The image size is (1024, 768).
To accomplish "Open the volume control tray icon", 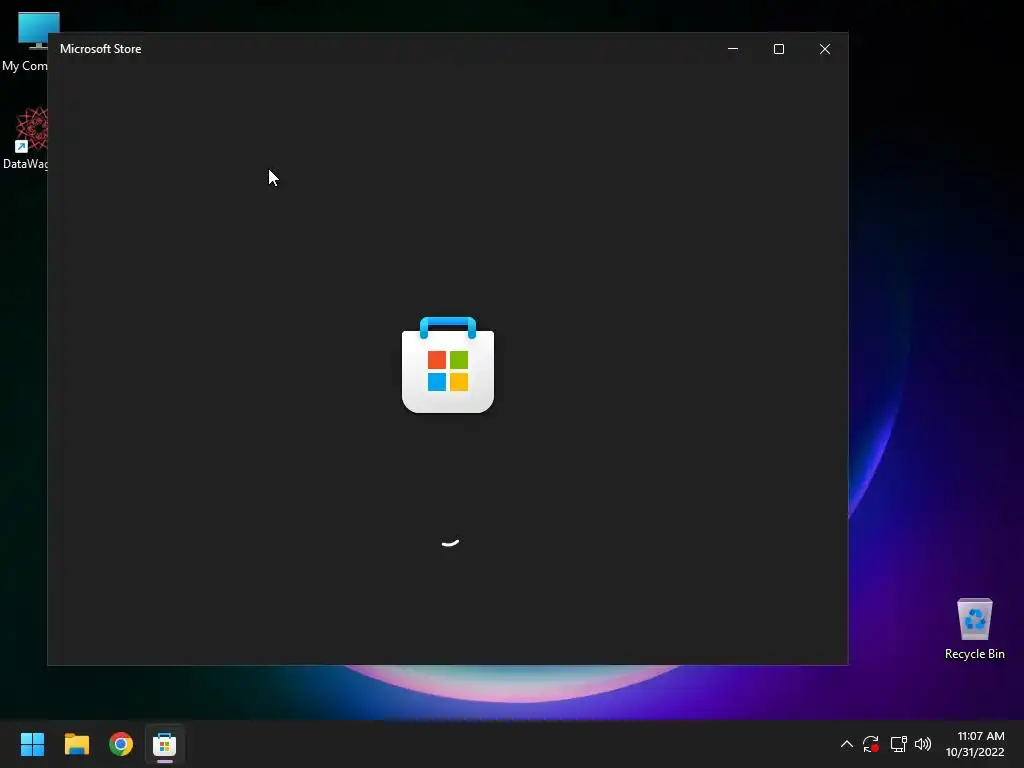I will click(923, 744).
